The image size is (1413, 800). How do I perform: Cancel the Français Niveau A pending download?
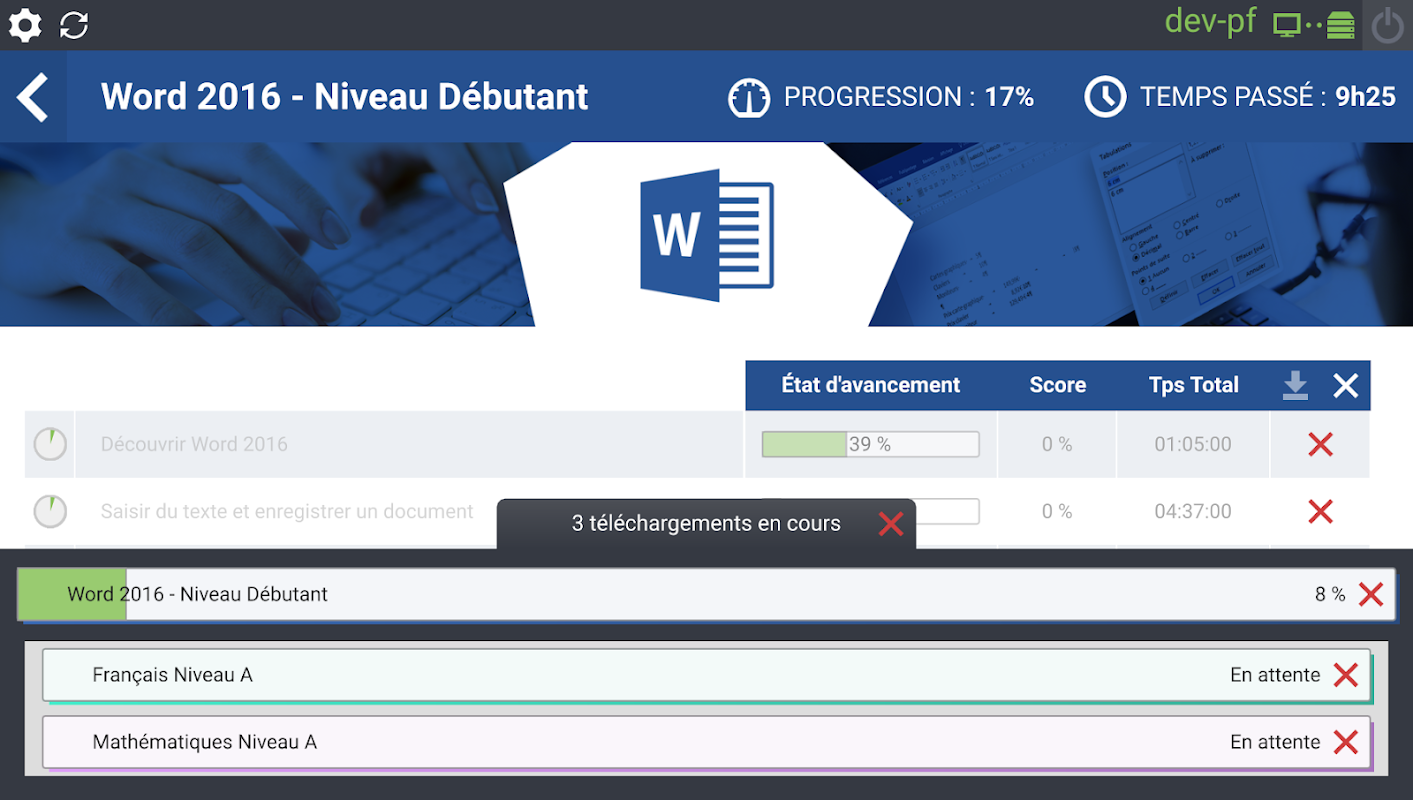[x=1346, y=675]
